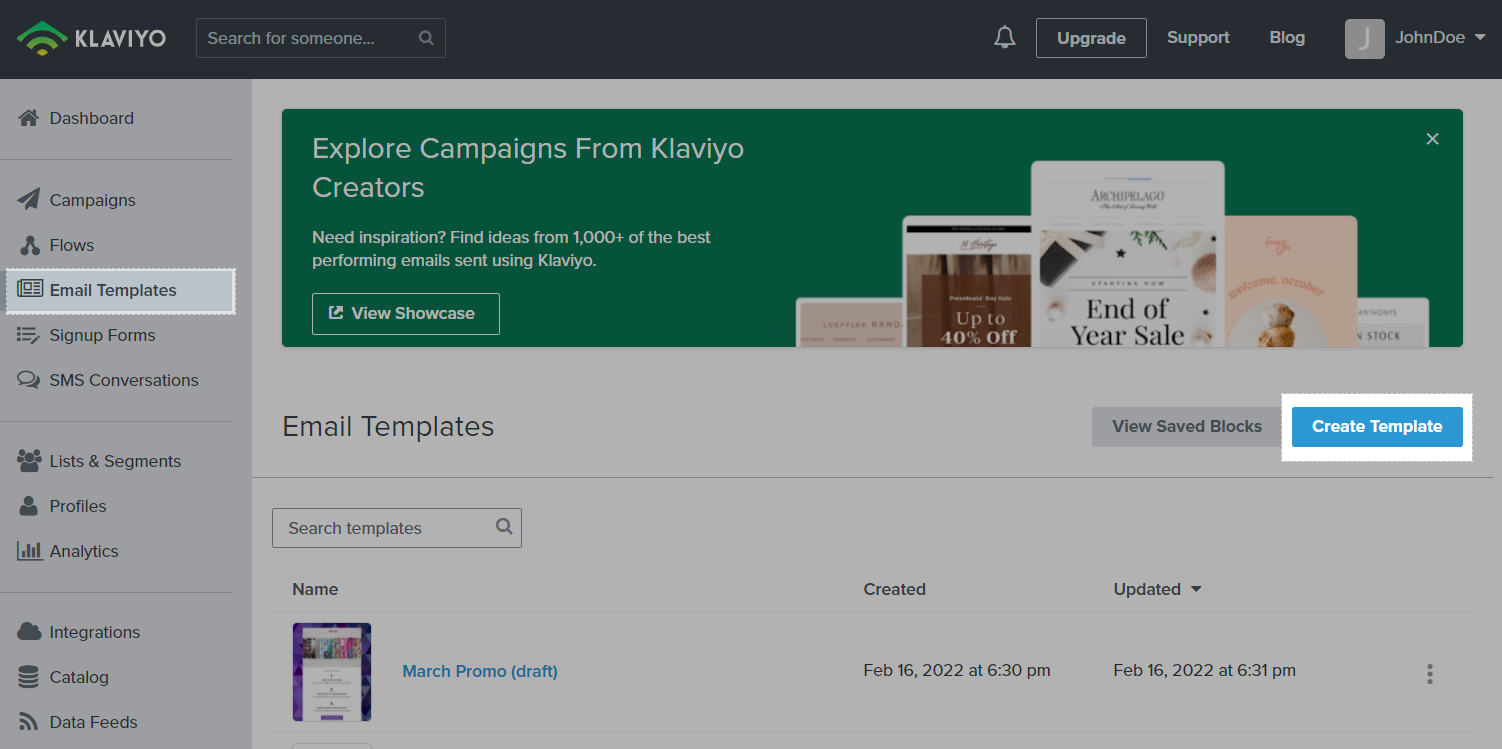Open the March Promo (draft) link
The width and height of the screenshot is (1502, 749).
(480, 671)
